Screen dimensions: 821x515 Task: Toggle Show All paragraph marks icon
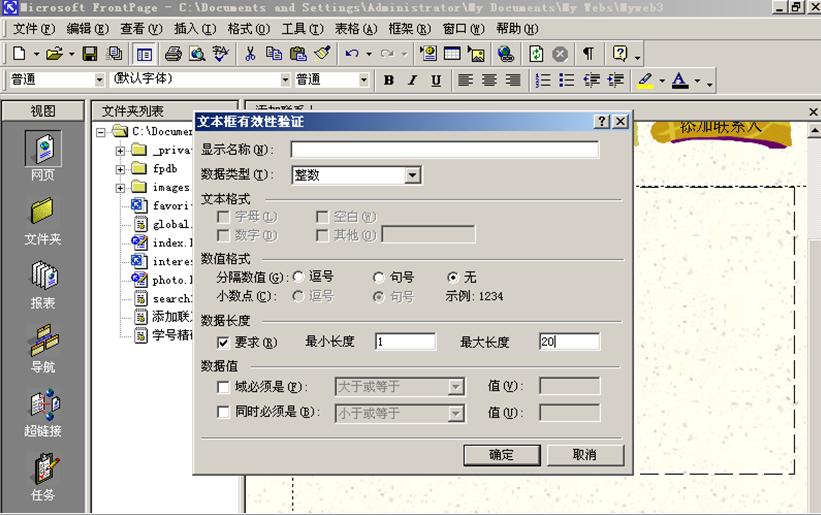[x=589, y=53]
